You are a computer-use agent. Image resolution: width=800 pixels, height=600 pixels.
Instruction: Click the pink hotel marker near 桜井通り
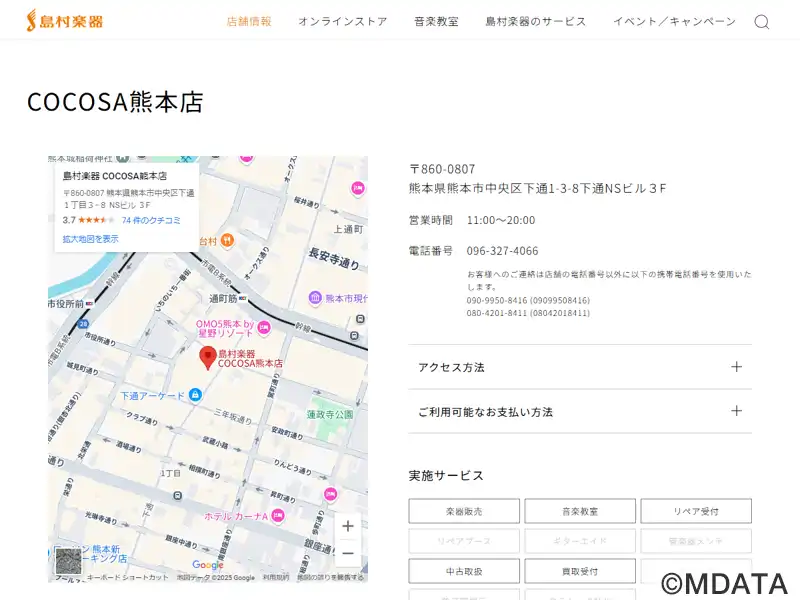[358, 188]
